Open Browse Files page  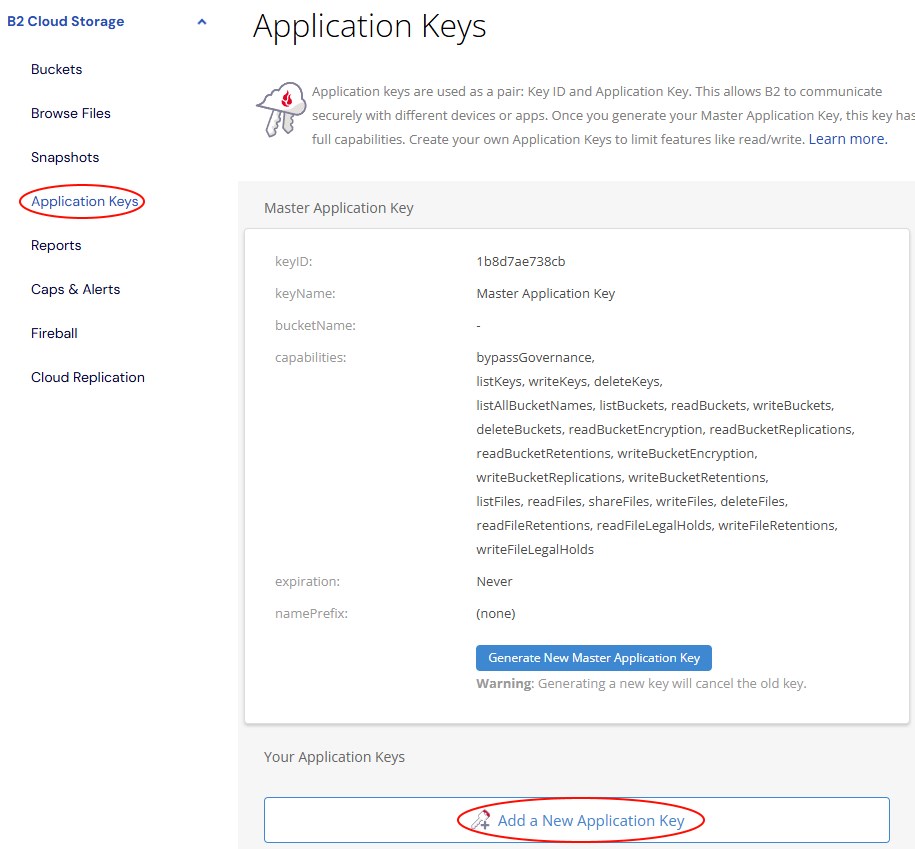[71, 113]
